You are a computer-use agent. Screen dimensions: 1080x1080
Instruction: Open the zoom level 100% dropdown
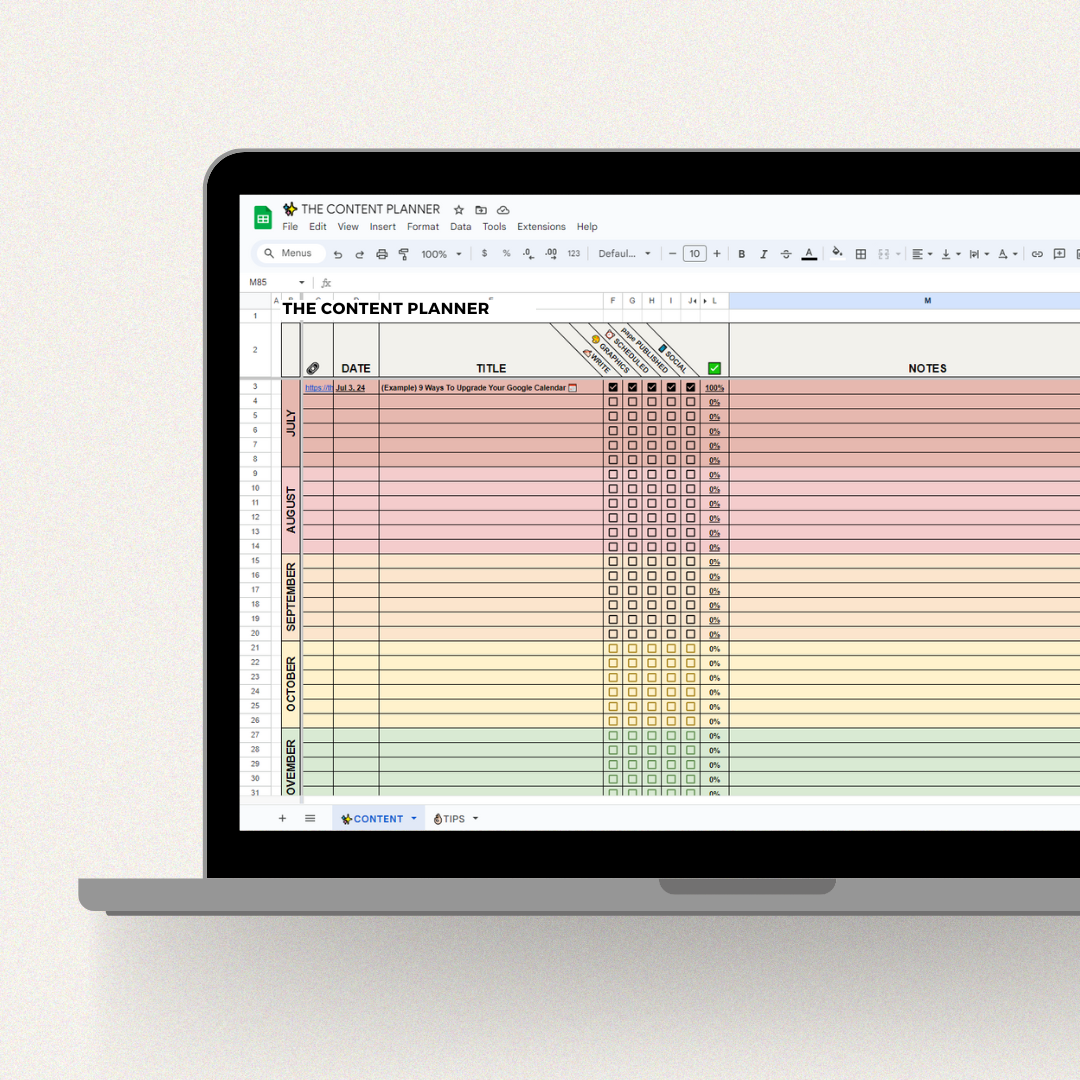442,254
